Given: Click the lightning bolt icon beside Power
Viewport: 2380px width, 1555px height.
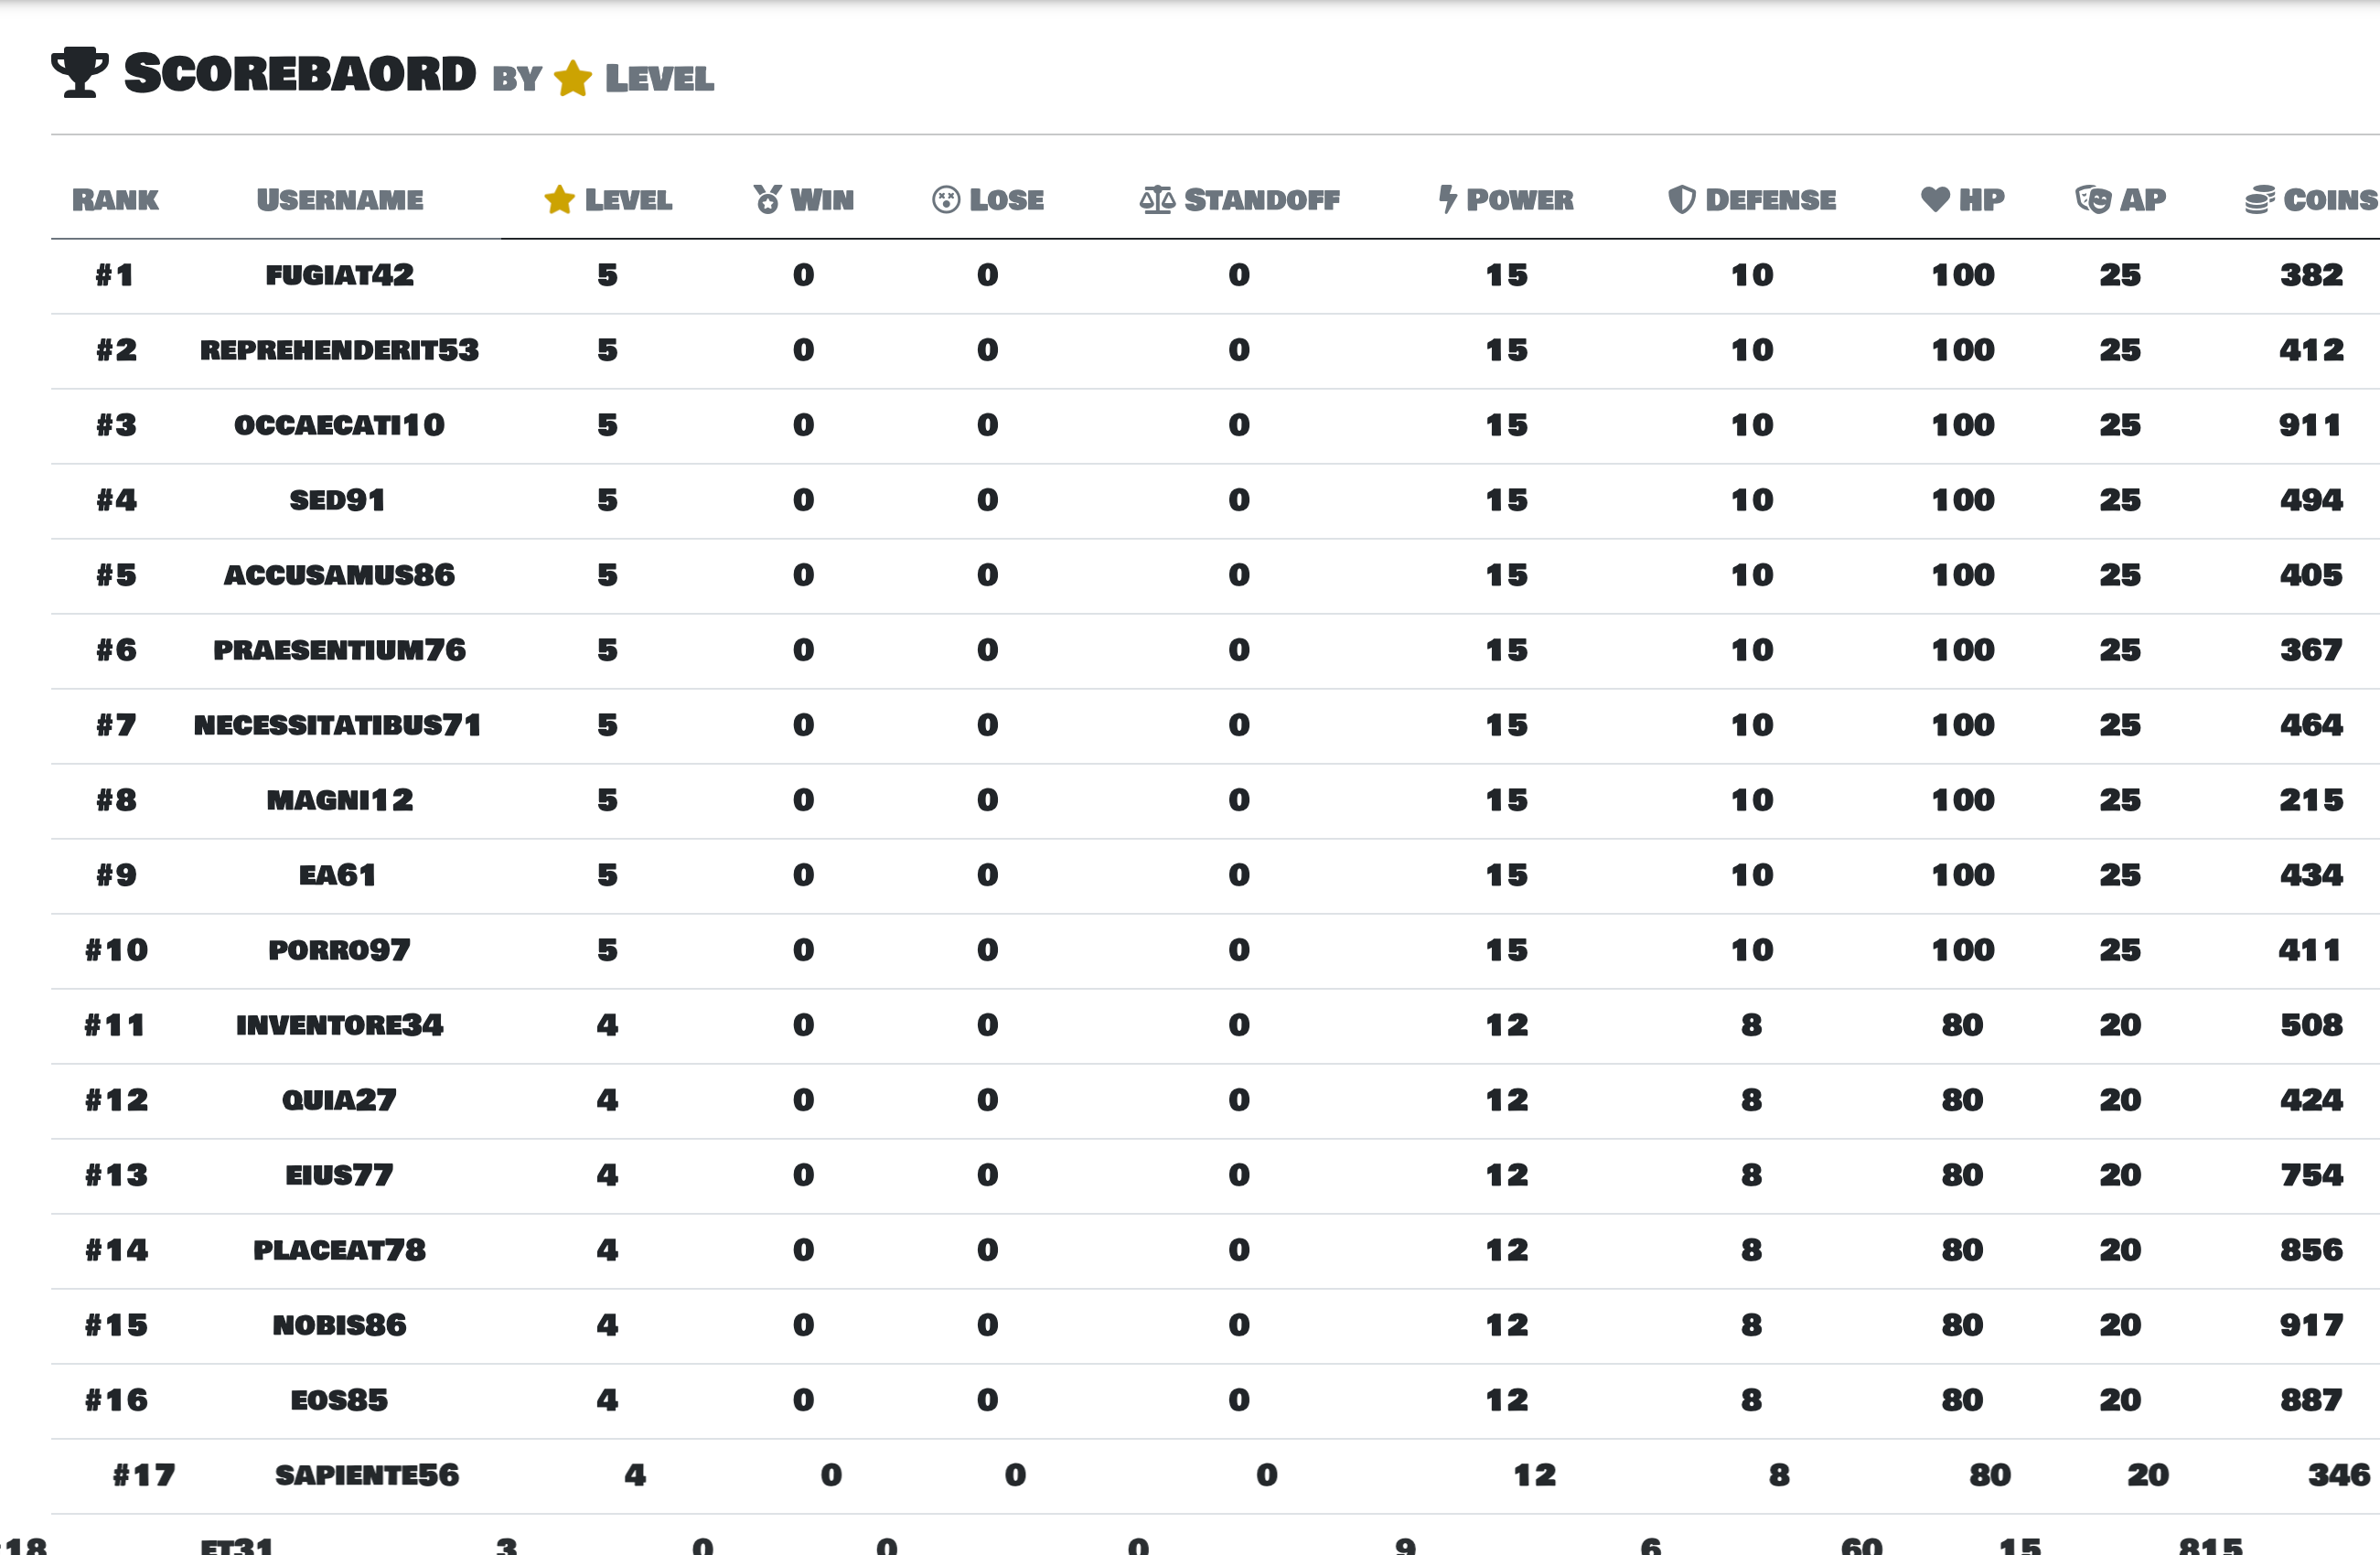Looking at the screenshot, I should coord(1447,199).
